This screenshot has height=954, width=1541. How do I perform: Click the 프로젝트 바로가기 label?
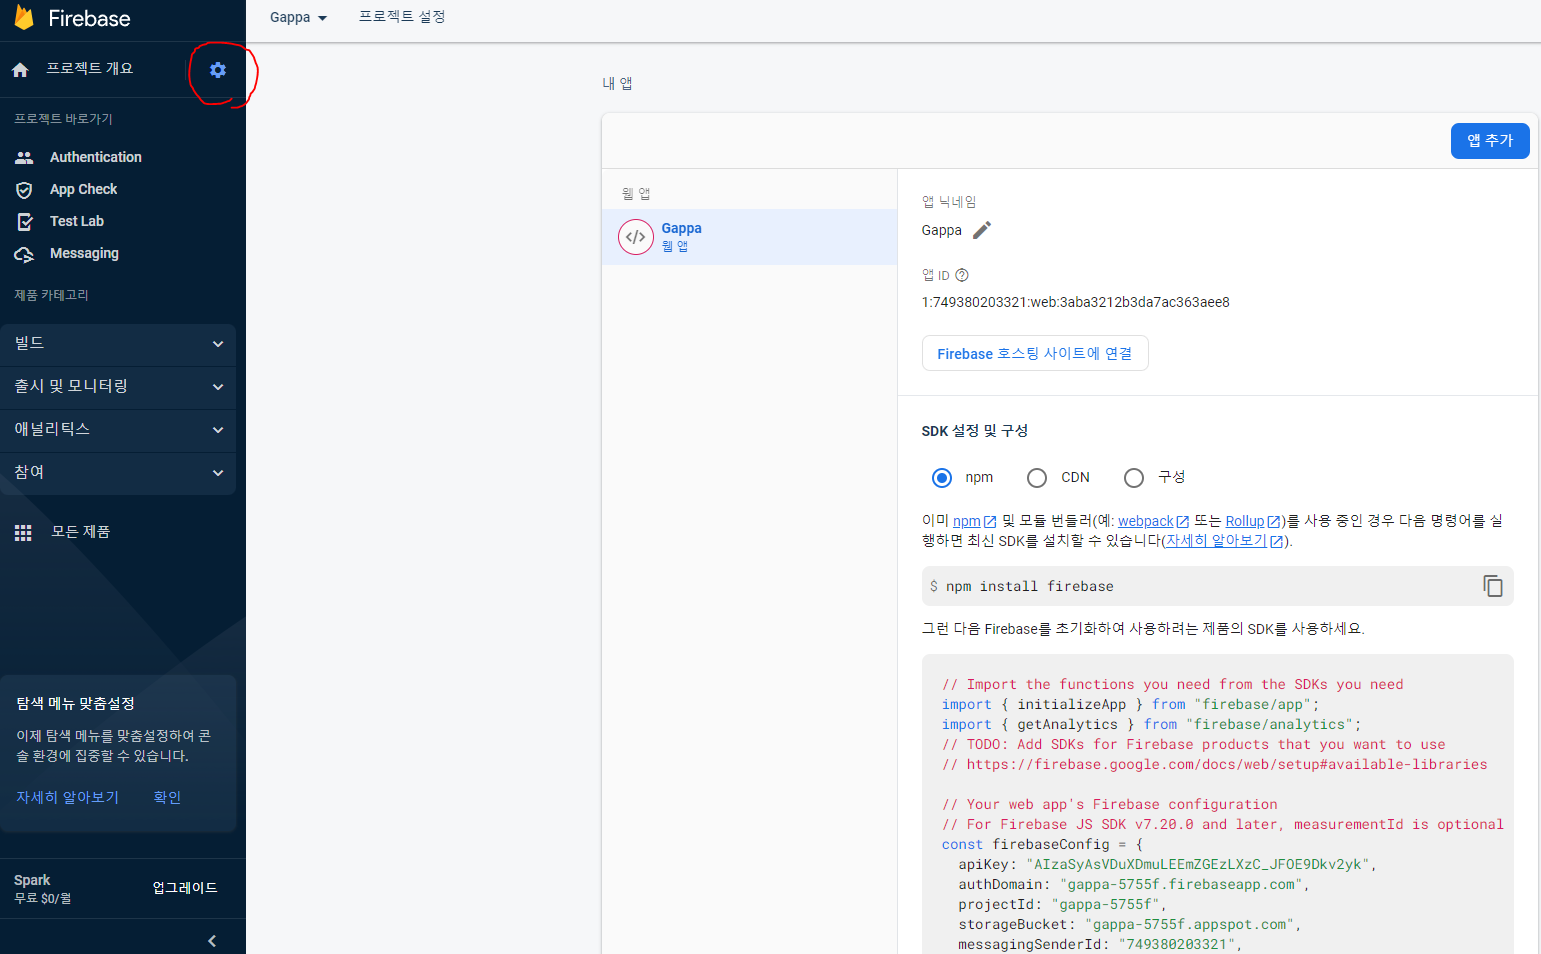pos(63,119)
